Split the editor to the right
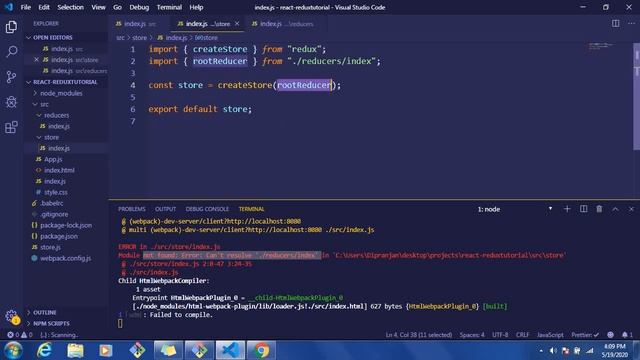The height and width of the screenshot is (360, 640). (616, 24)
